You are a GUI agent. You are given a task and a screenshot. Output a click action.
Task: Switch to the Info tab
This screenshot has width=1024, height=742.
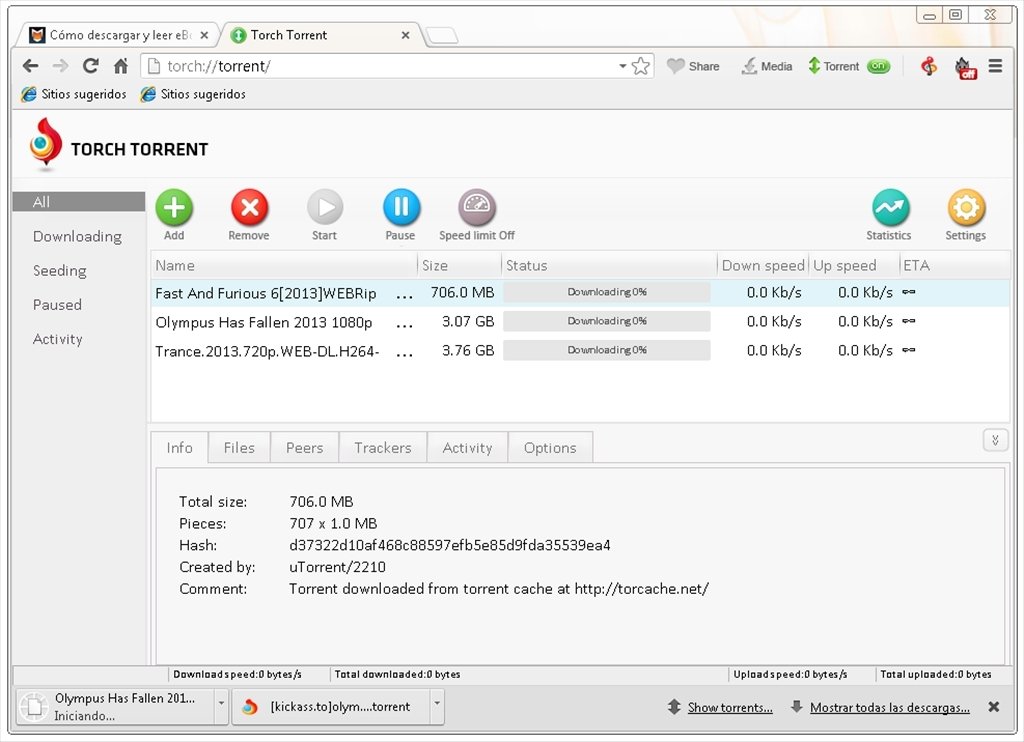click(x=180, y=447)
